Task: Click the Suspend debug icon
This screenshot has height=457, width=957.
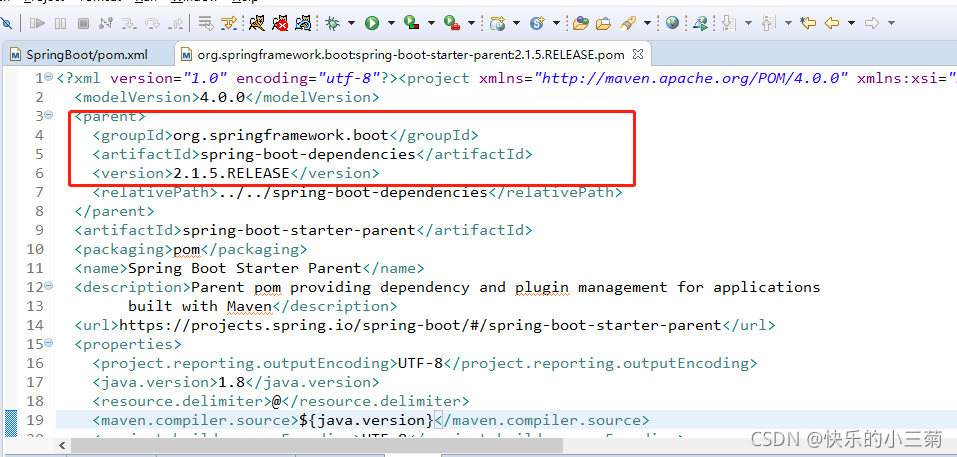Action: tap(60, 23)
